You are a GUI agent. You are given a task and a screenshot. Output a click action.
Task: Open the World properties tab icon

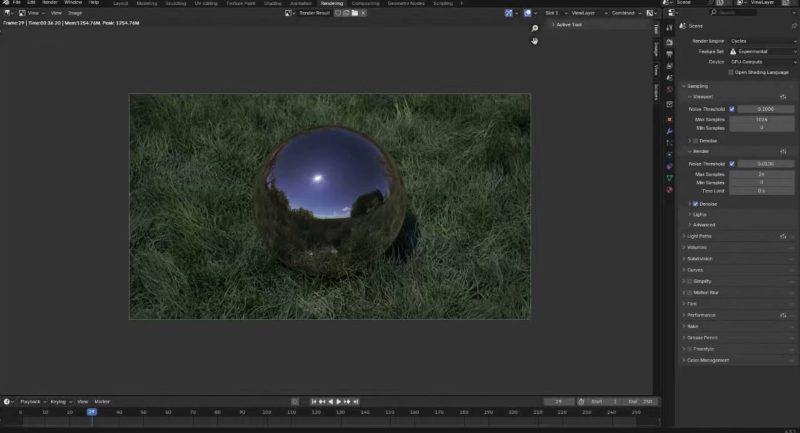[x=669, y=90]
